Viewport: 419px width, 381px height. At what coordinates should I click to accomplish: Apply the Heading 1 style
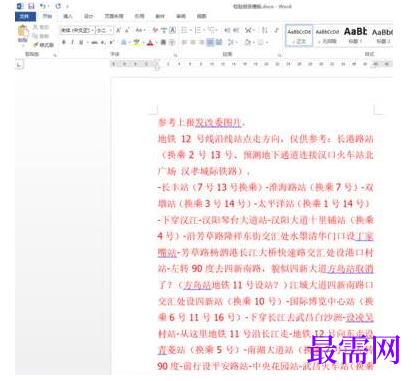click(x=355, y=35)
